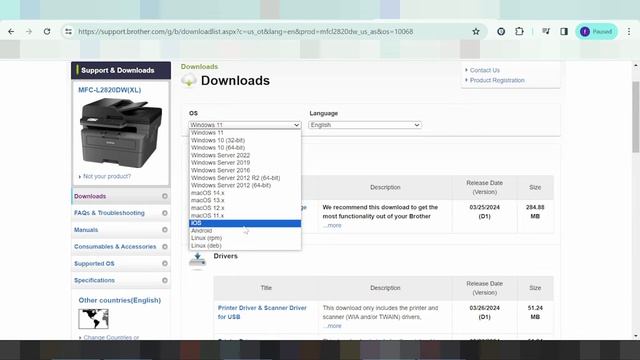This screenshot has height=360, width=640.
Task: Go back with the browser back arrow
Action: tap(11, 31)
